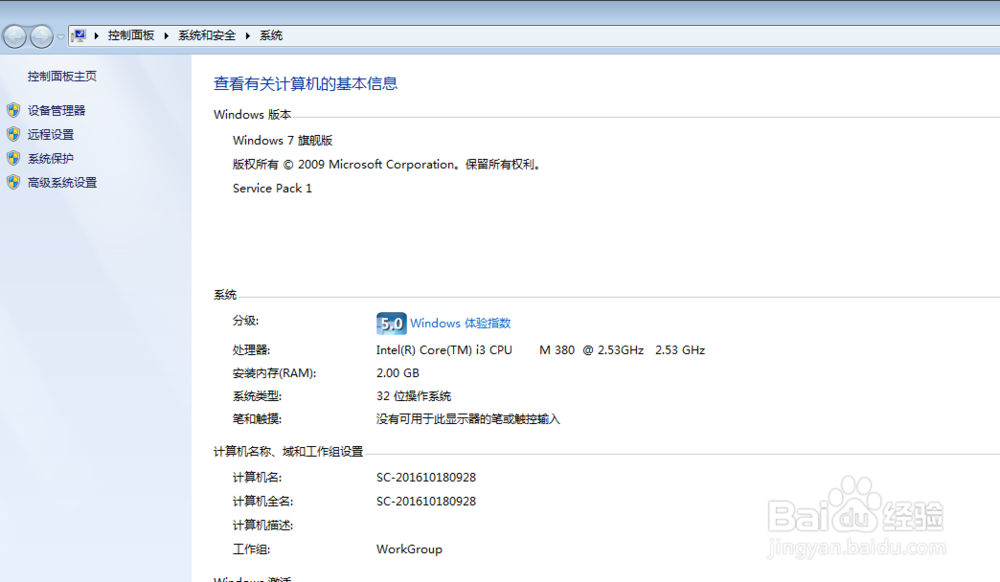This screenshot has height=582, width=1000.
Task: Open 设备管理器 link
Action: pos(56,110)
